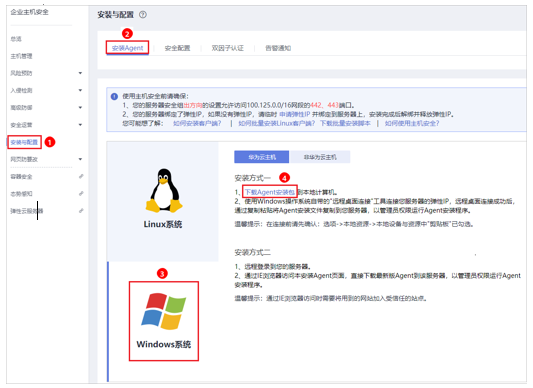
Task: Select the 非华为云主机 toggle button
Action: point(320,157)
